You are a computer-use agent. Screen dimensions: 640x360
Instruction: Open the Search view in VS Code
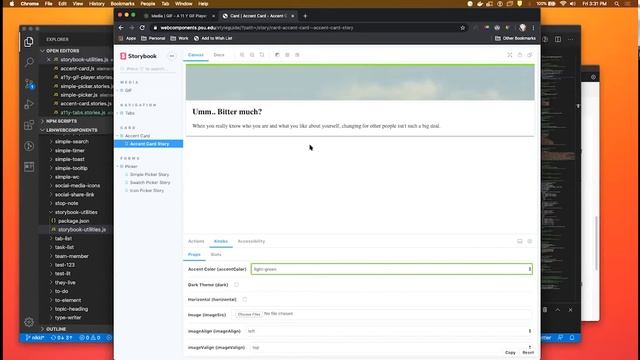click(x=29, y=62)
